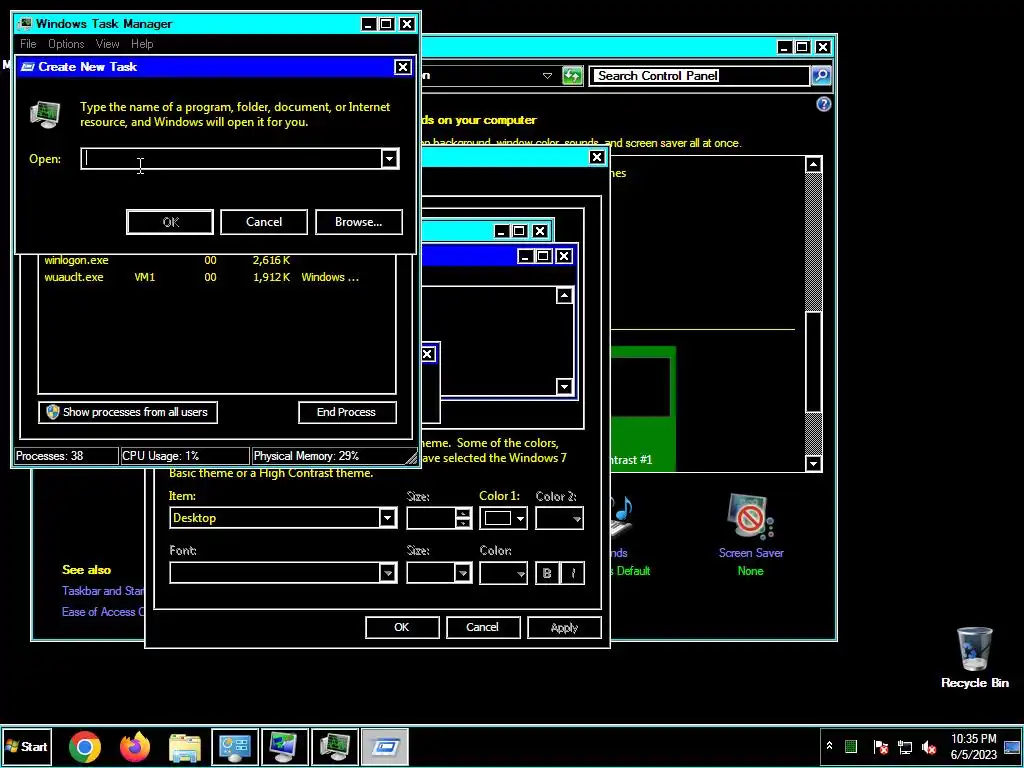Click Show processes from all users

128,412
